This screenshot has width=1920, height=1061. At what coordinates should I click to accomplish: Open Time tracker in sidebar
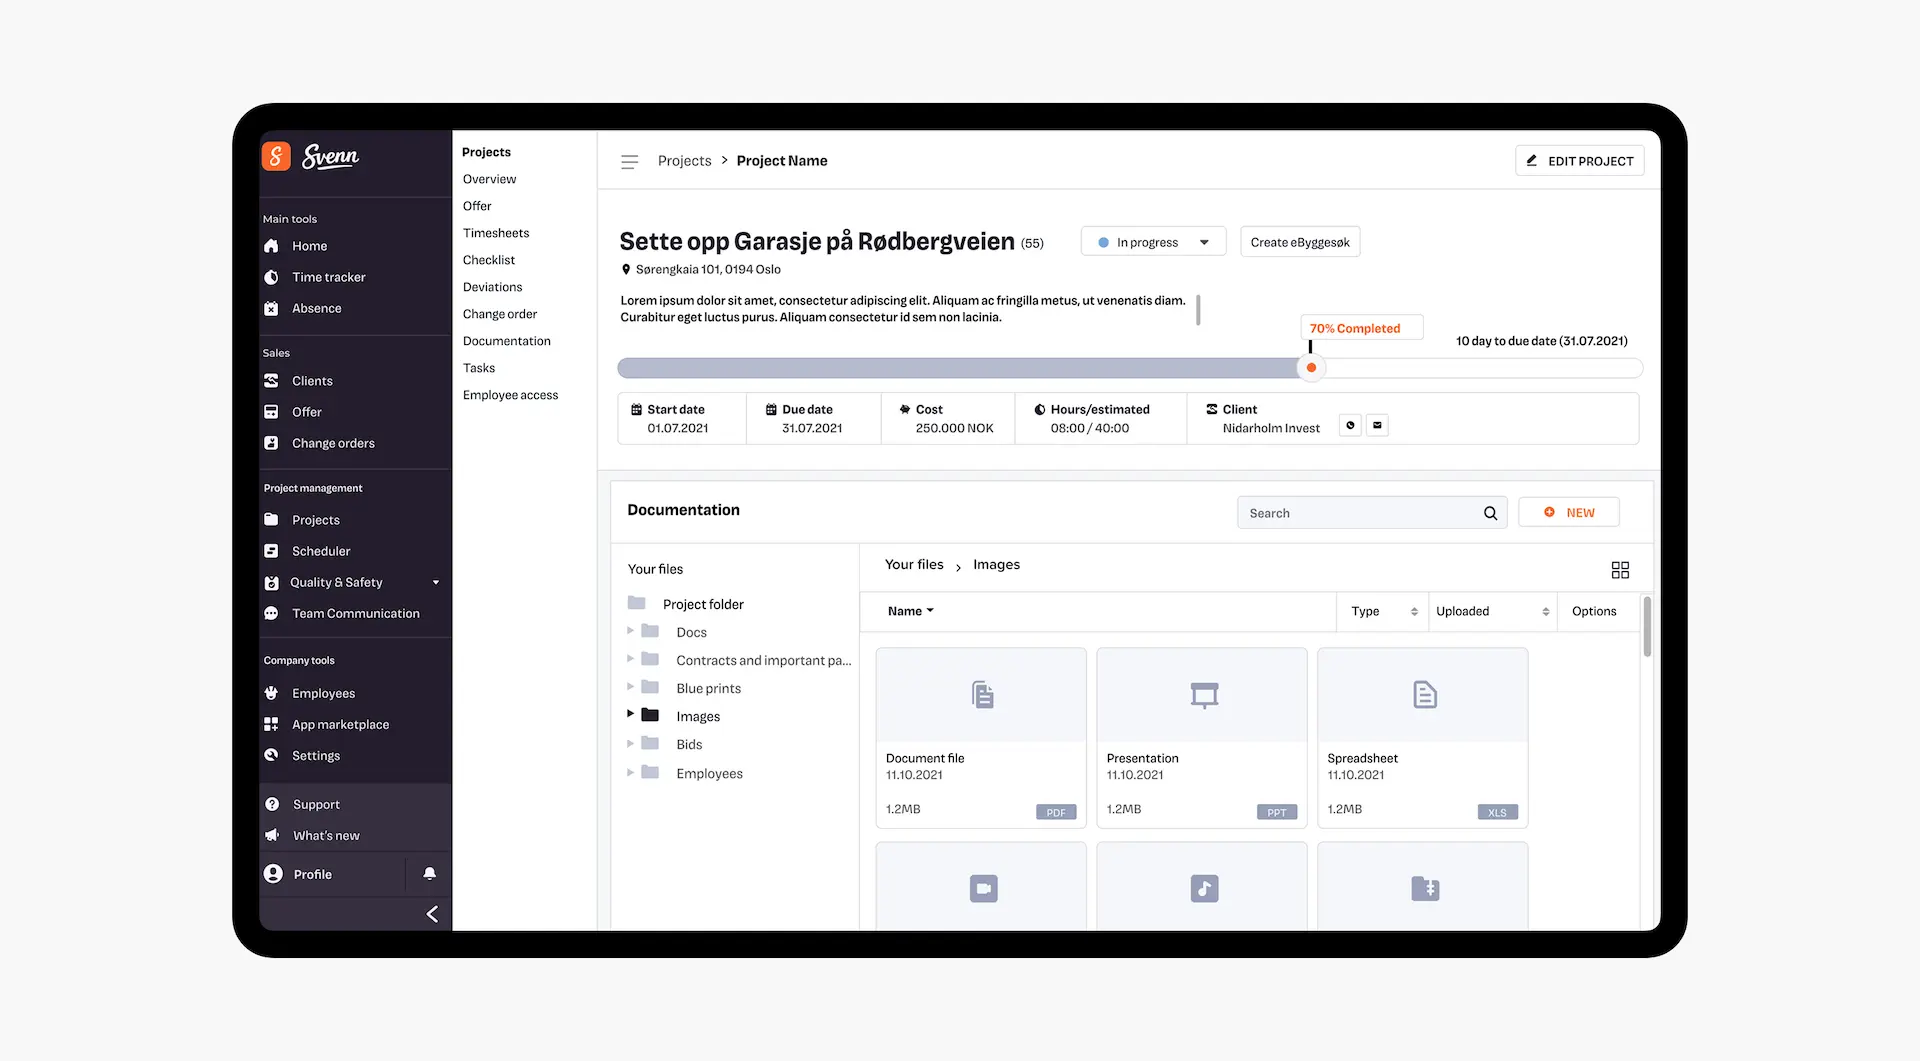(x=328, y=277)
